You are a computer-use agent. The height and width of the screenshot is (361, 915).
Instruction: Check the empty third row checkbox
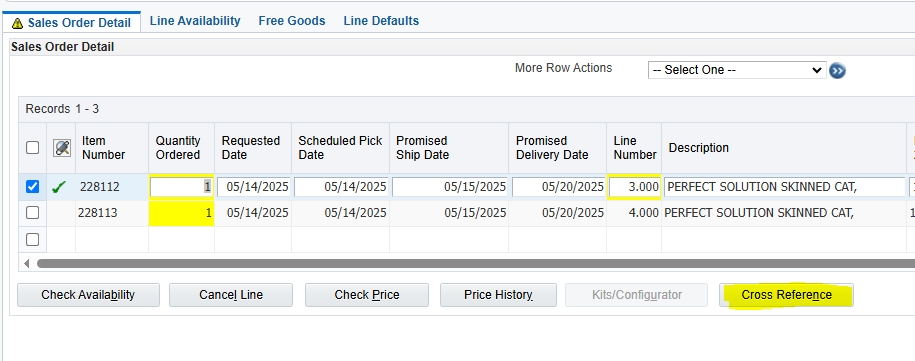33,239
